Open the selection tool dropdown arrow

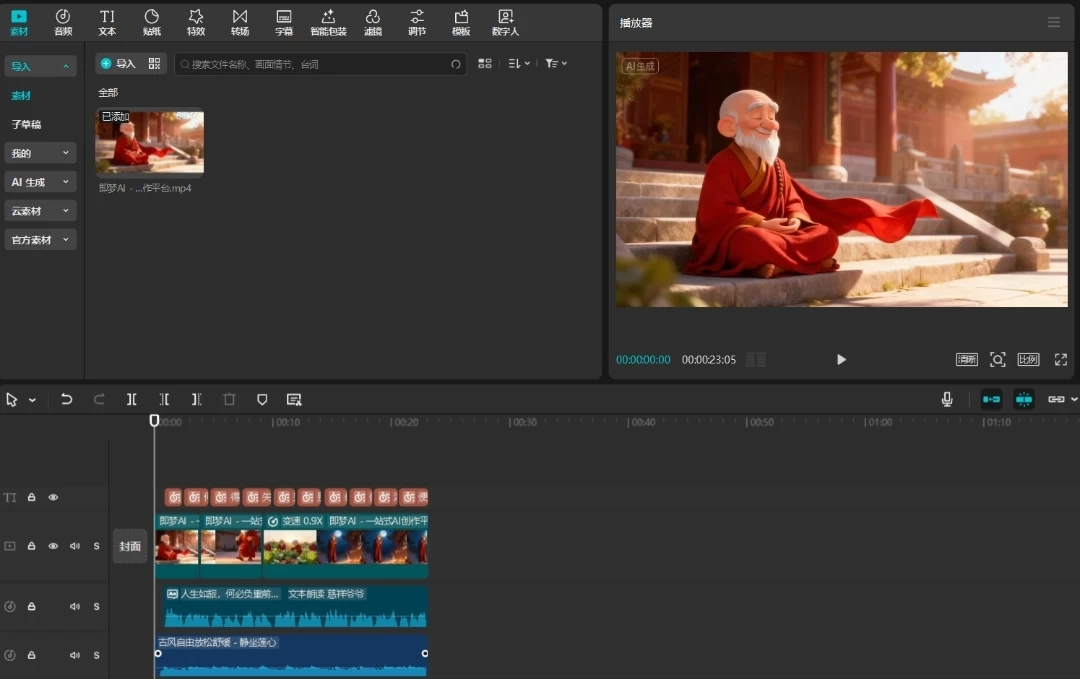(32, 400)
